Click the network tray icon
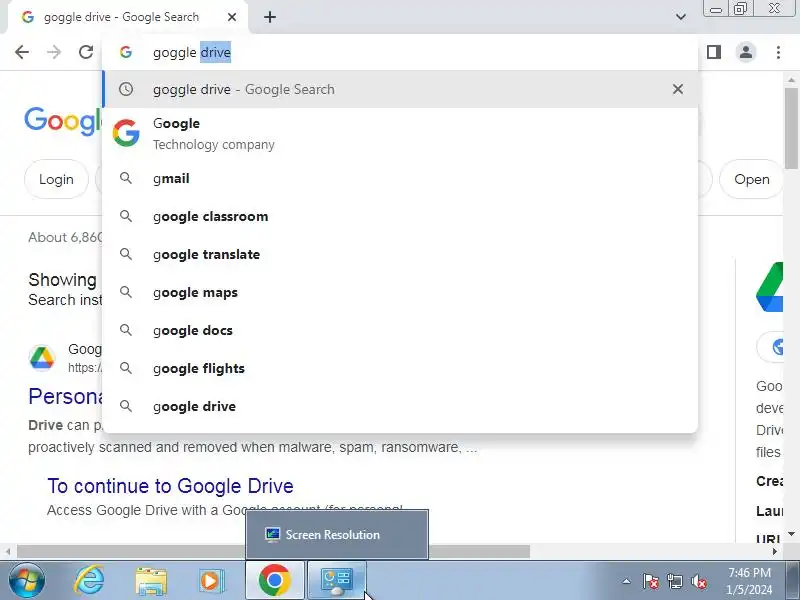The image size is (800, 600). coord(674,581)
